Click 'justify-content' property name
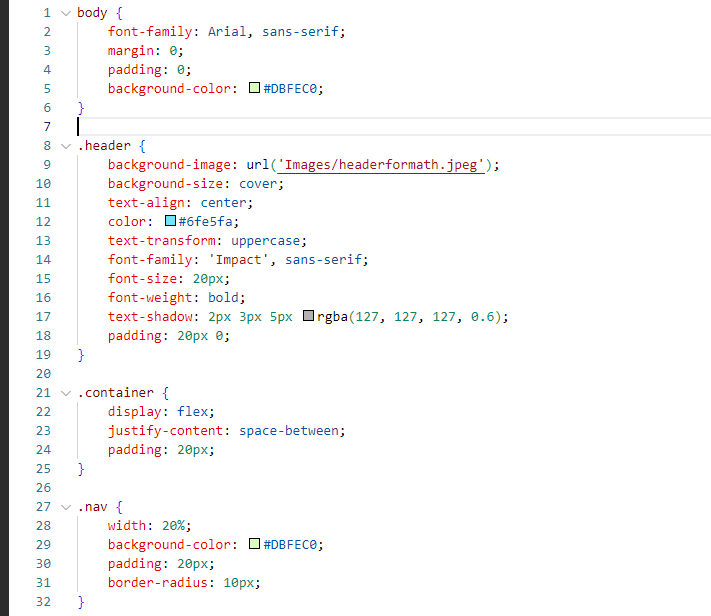711x616 pixels. tap(166, 431)
